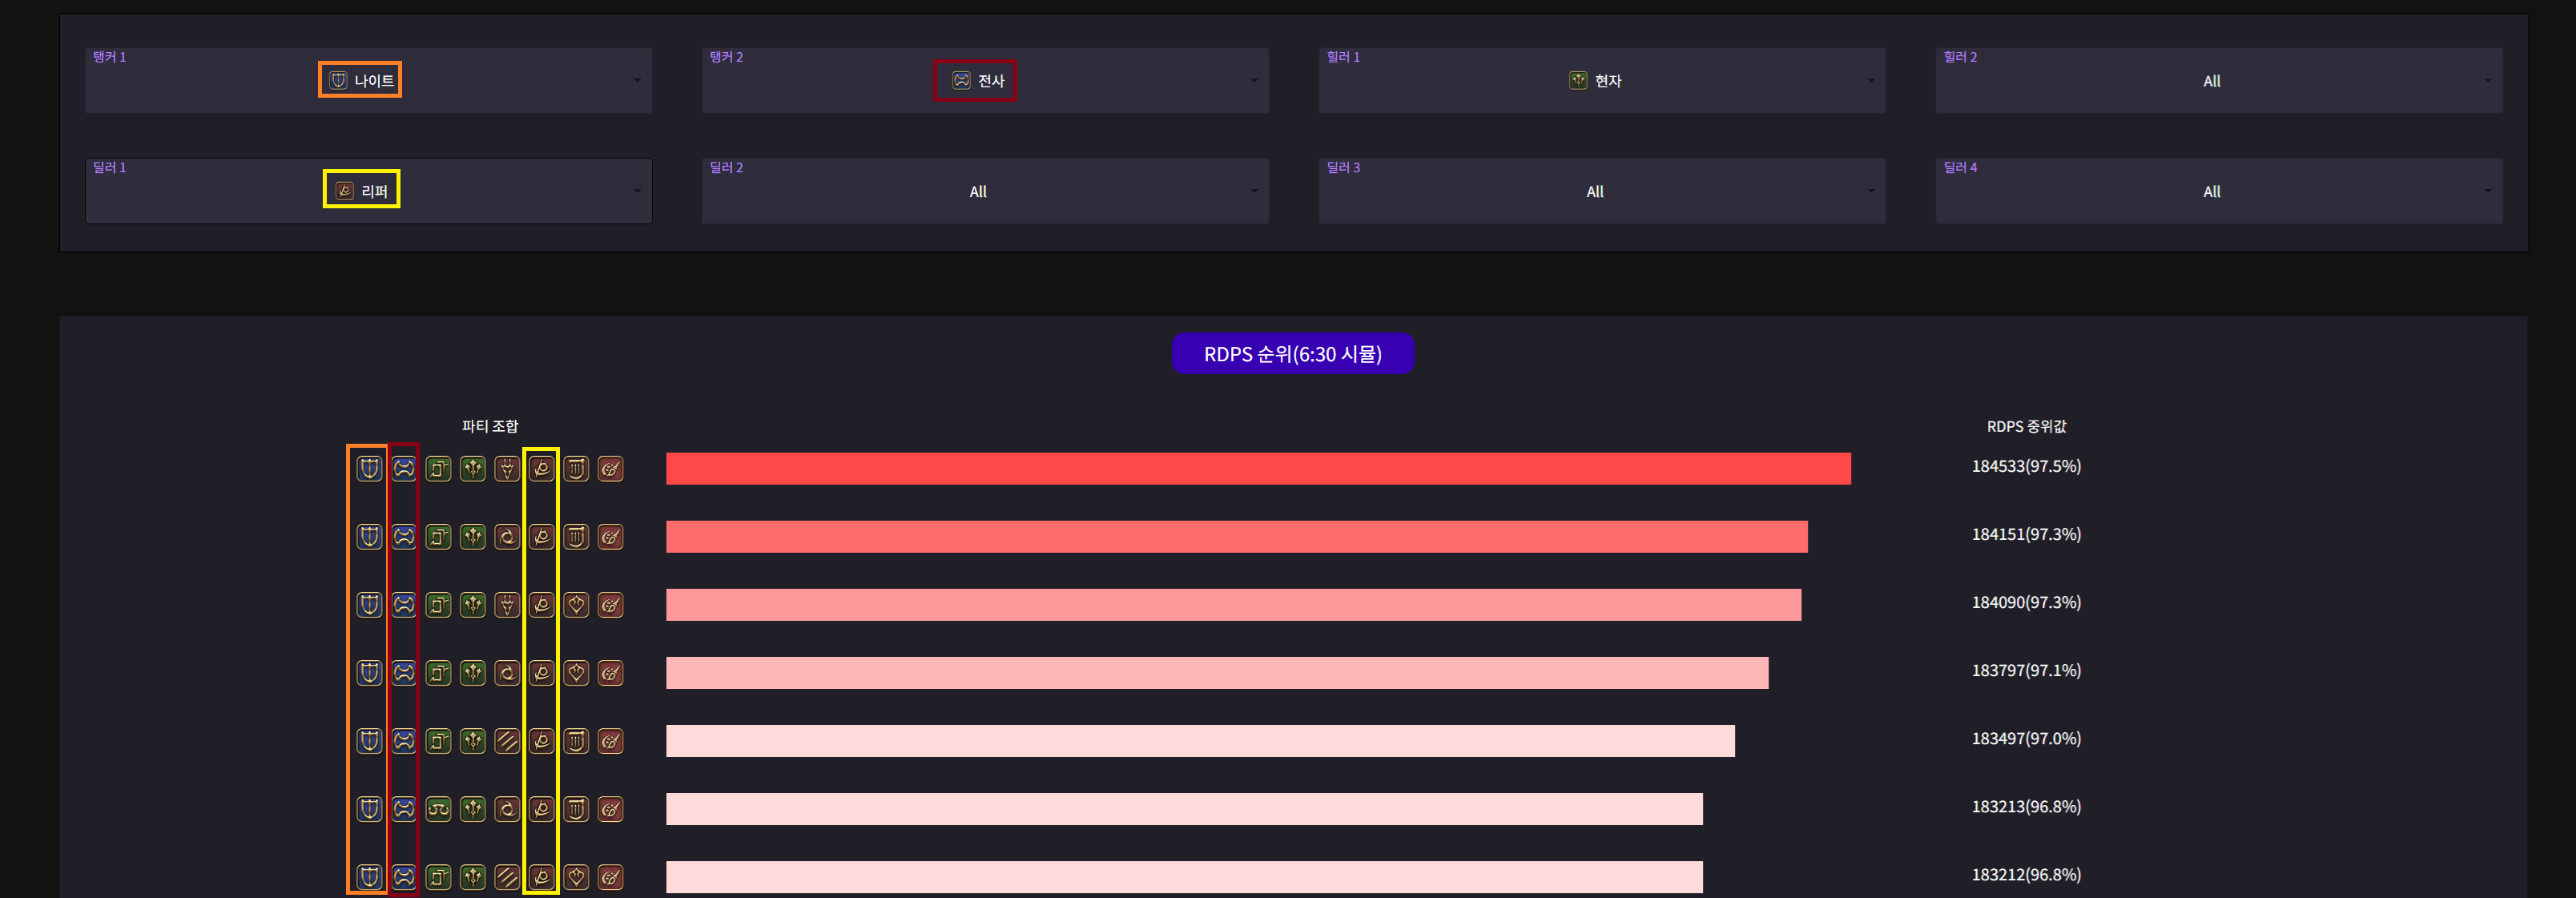The height and width of the screenshot is (898, 2576).
Task: Click the 184090(97.3%) value
Action: tap(2026, 602)
